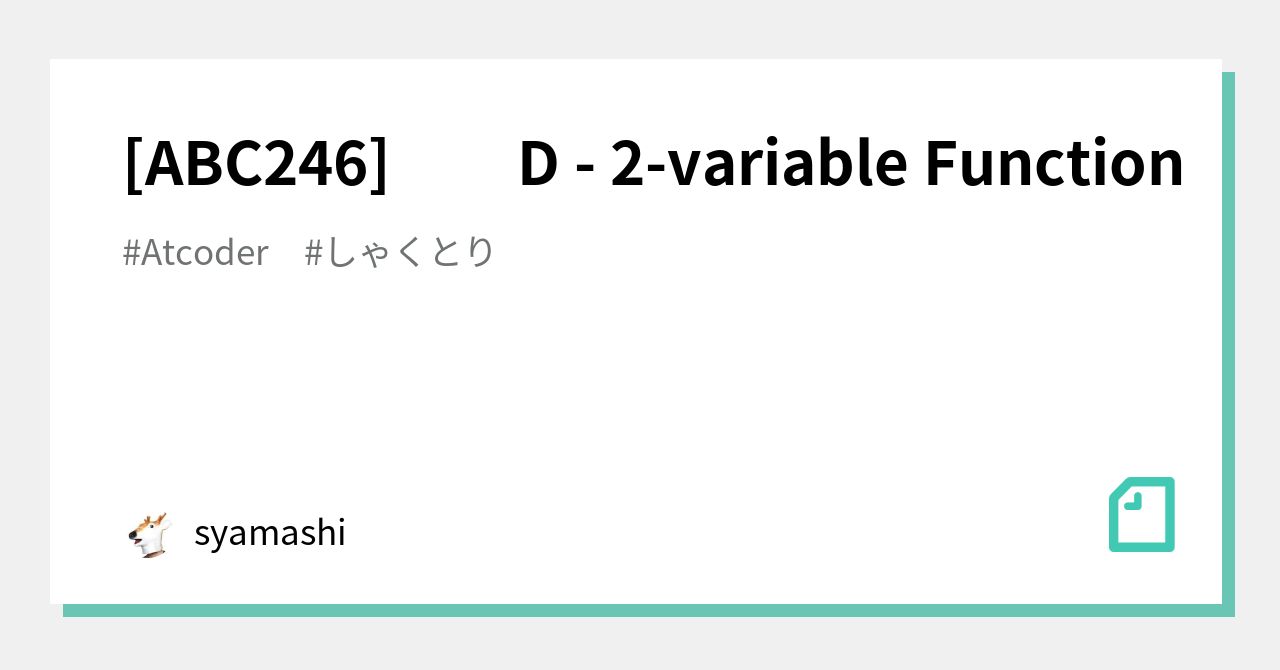Click the [ABC246] text in the title
Screen dimensions: 1280x670
click(x=256, y=163)
